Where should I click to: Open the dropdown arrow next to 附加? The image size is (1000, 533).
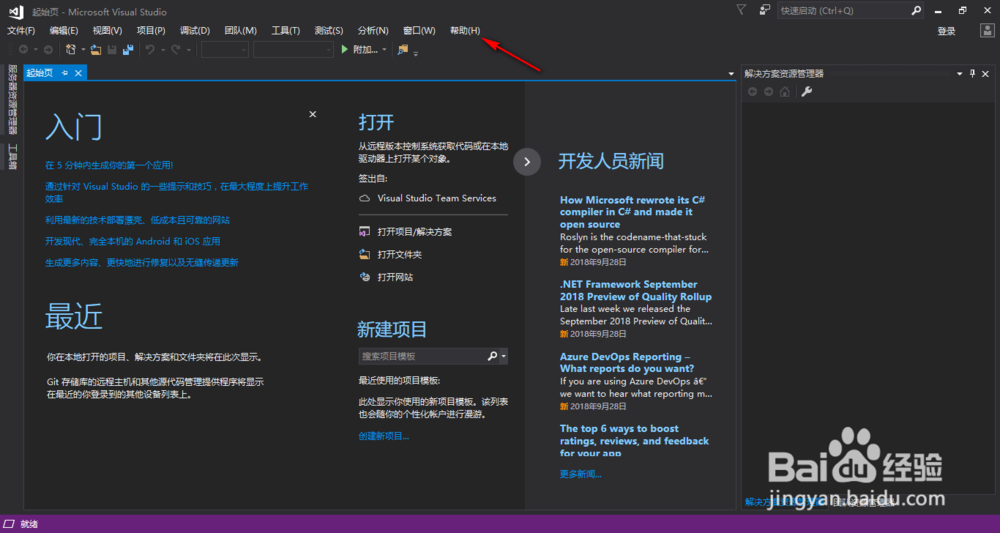(x=386, y=49)
